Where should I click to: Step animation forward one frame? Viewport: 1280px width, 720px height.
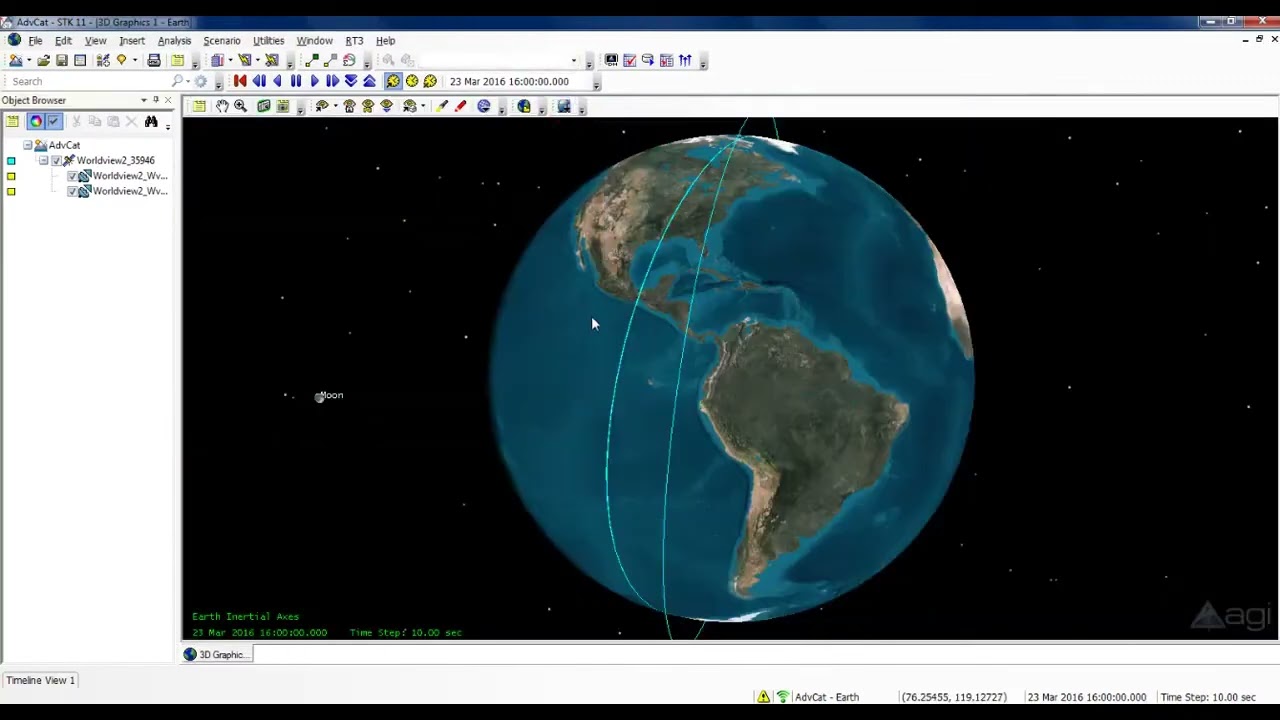tap(332, 81)
